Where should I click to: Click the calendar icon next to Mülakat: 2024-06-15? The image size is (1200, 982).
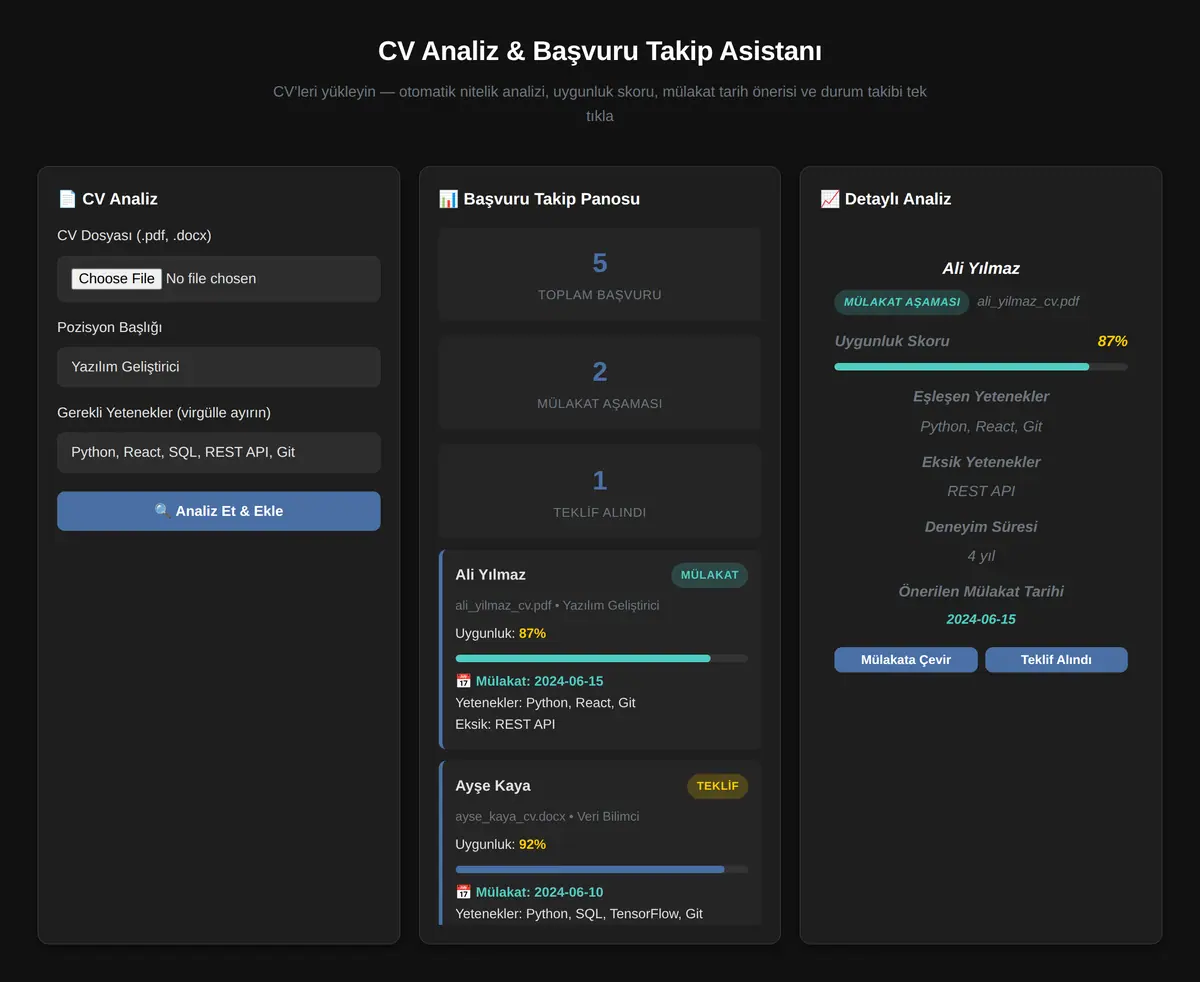coord(463,681)
